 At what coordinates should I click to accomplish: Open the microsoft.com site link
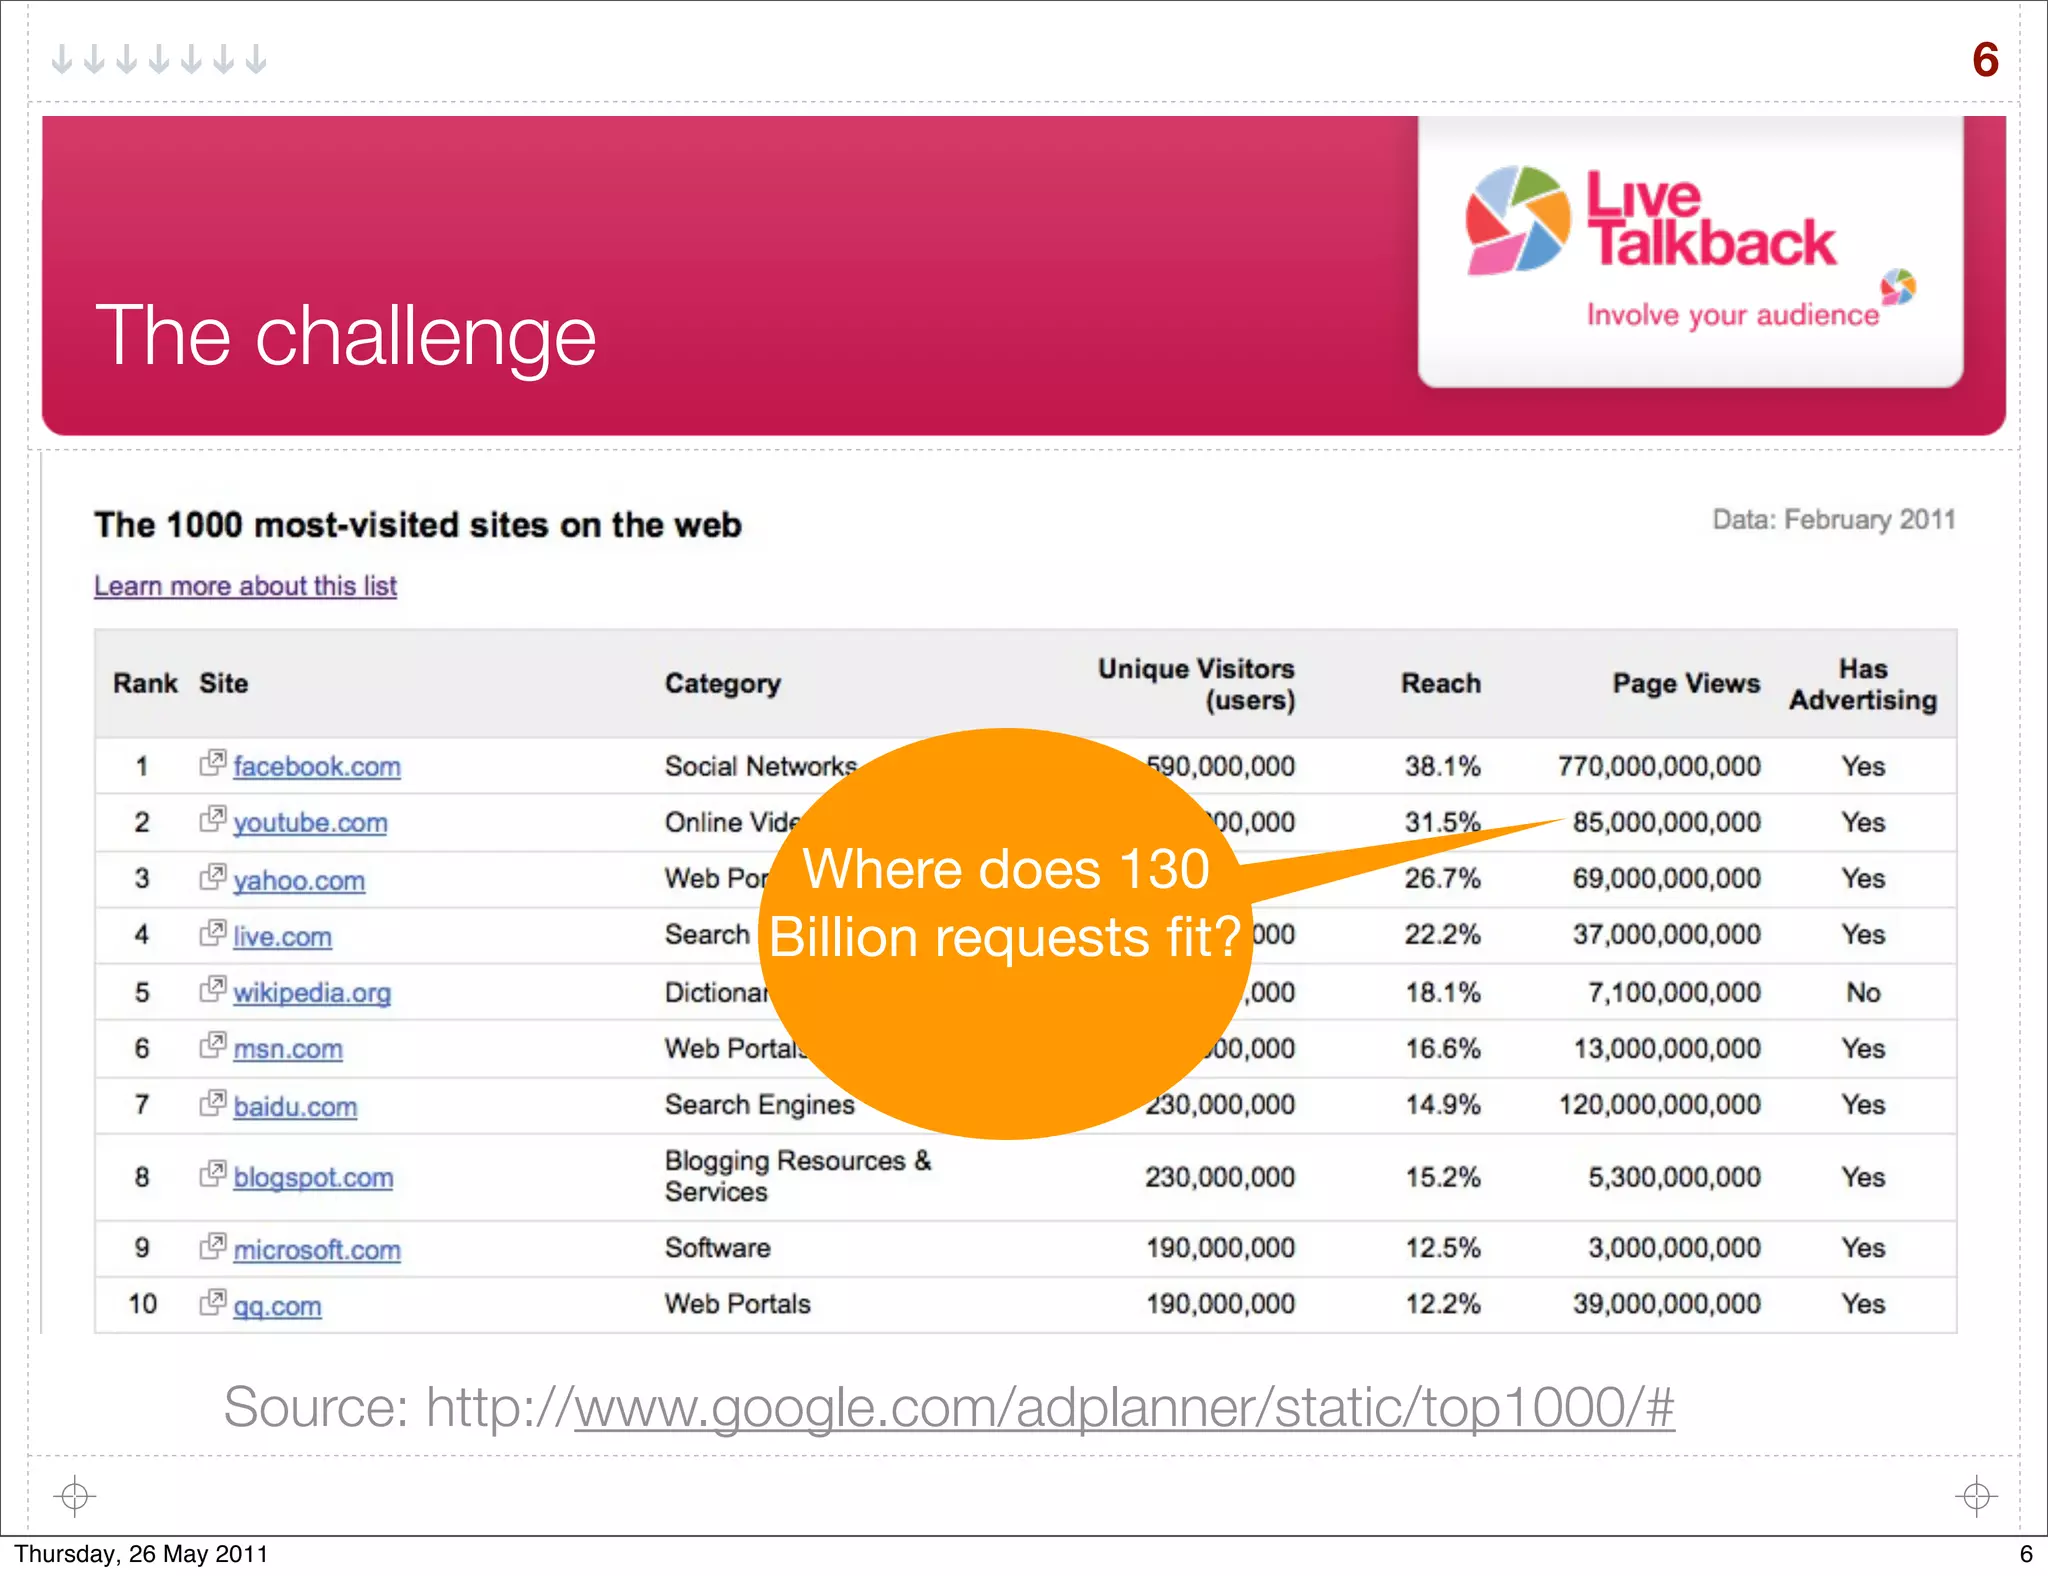[x=317, y=1250]
